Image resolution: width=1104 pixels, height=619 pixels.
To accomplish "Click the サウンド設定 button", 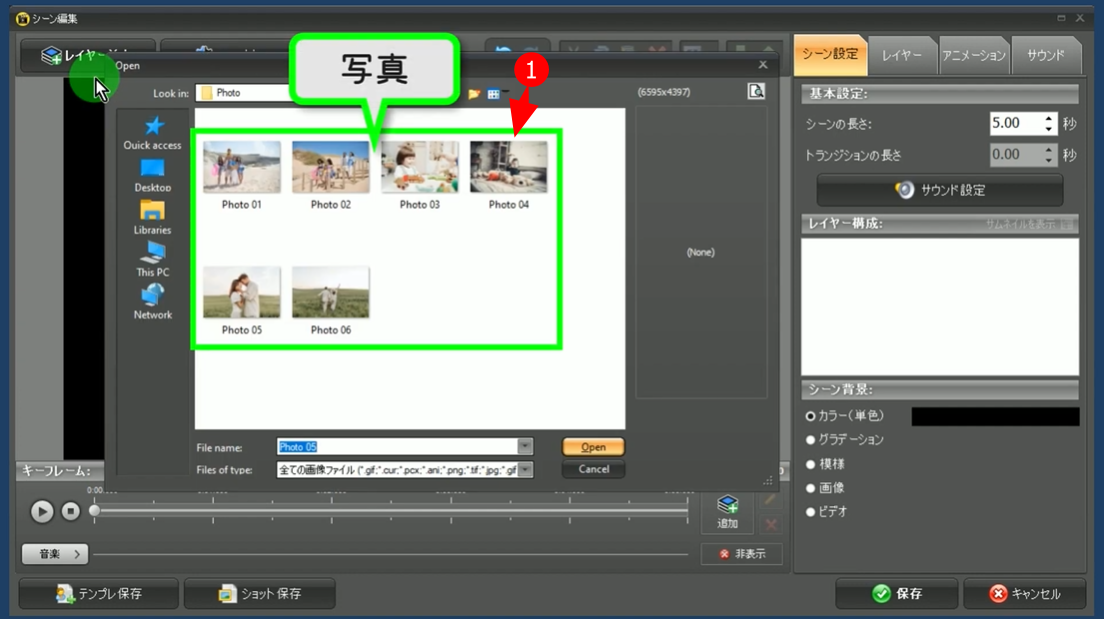I will pos(940,190).
